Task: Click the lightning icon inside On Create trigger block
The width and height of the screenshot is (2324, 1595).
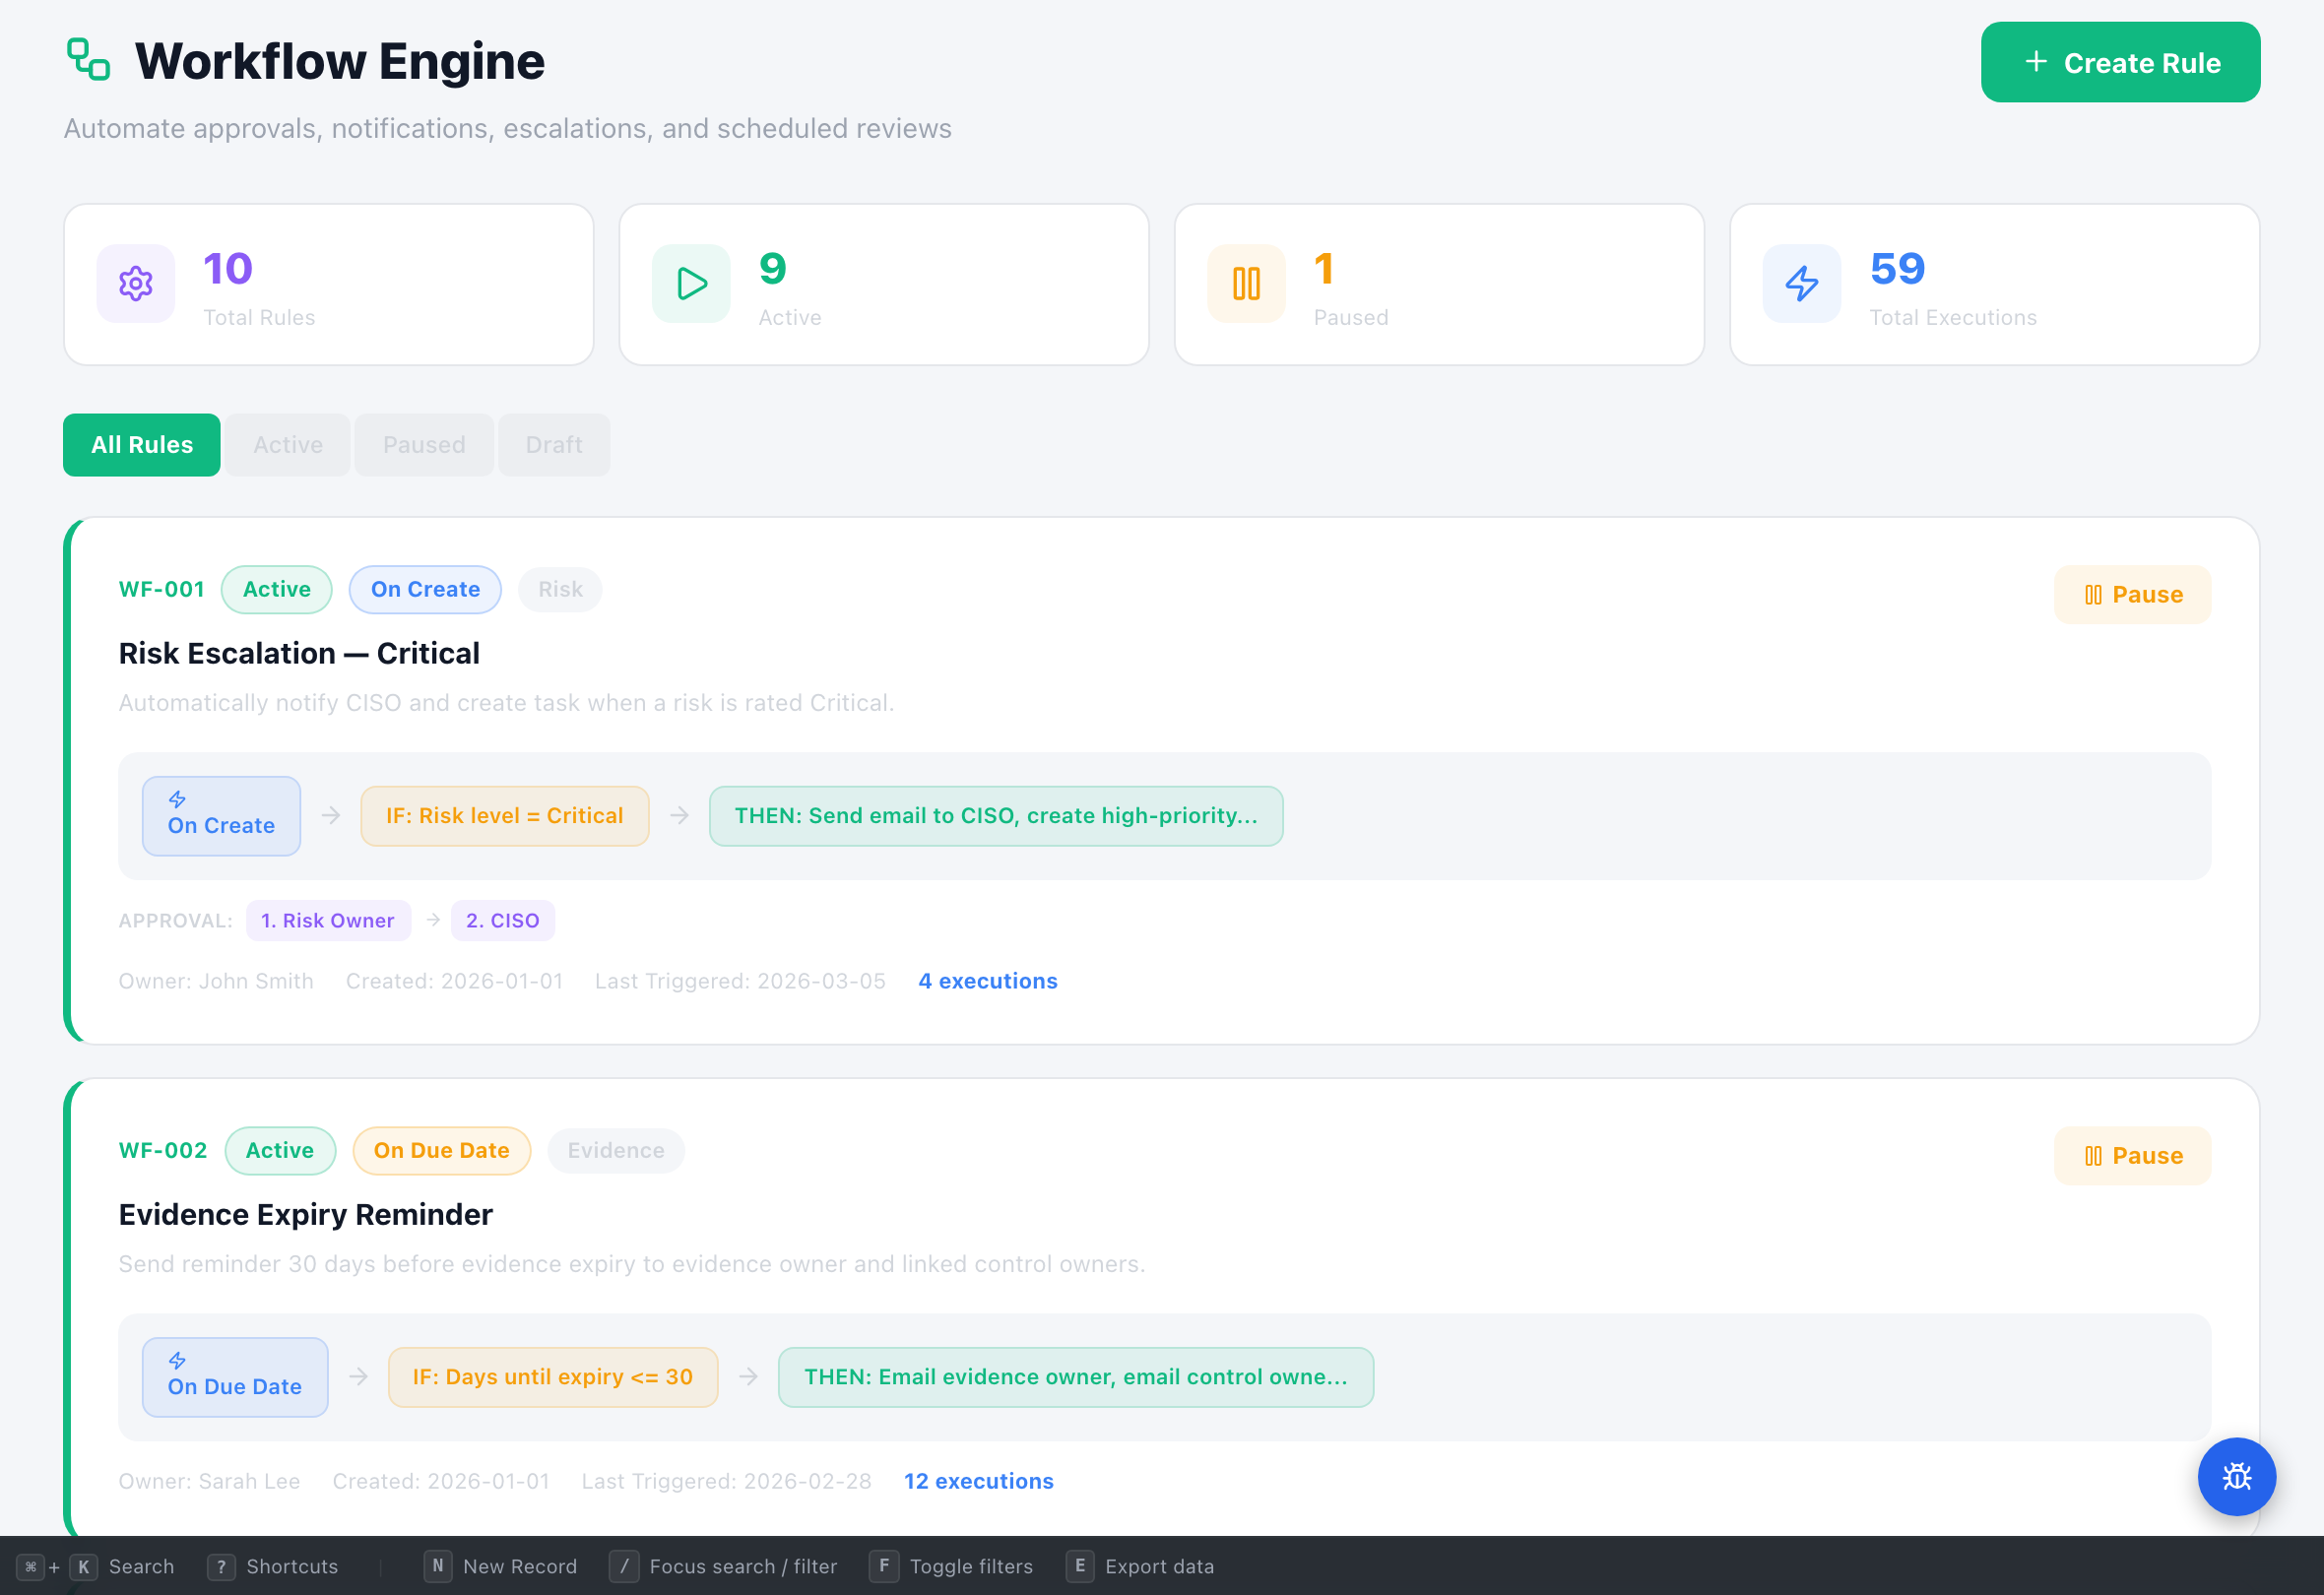Action: click(178, 799)
